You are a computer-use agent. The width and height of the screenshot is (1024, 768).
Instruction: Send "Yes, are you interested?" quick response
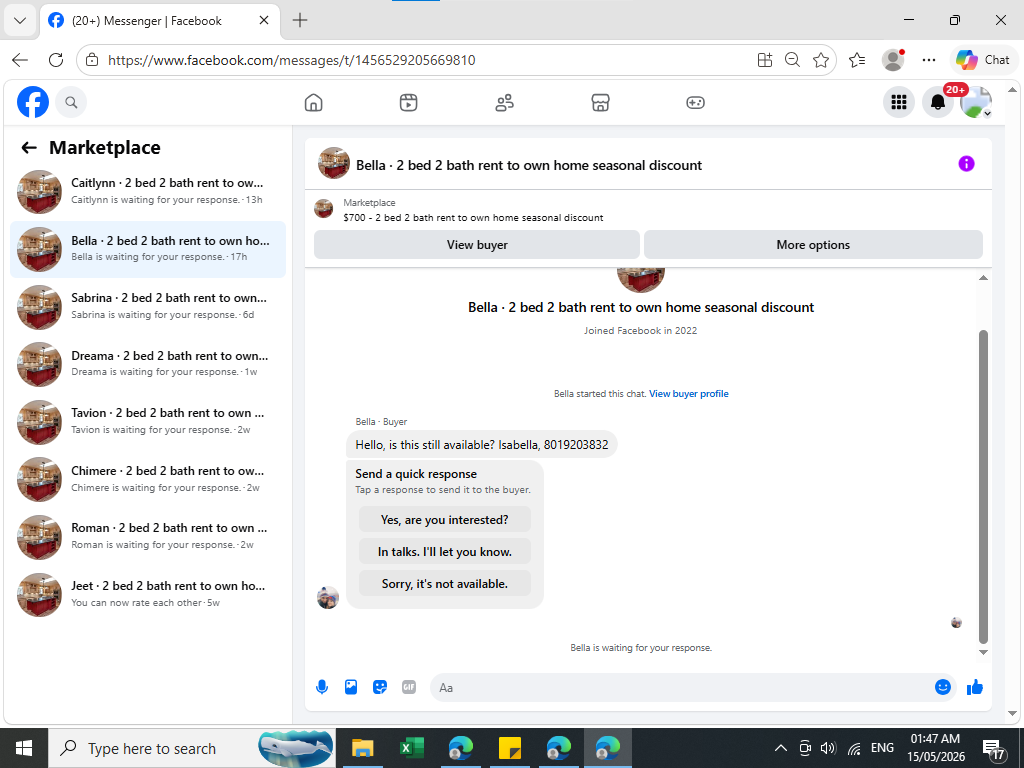click(445, 520)
